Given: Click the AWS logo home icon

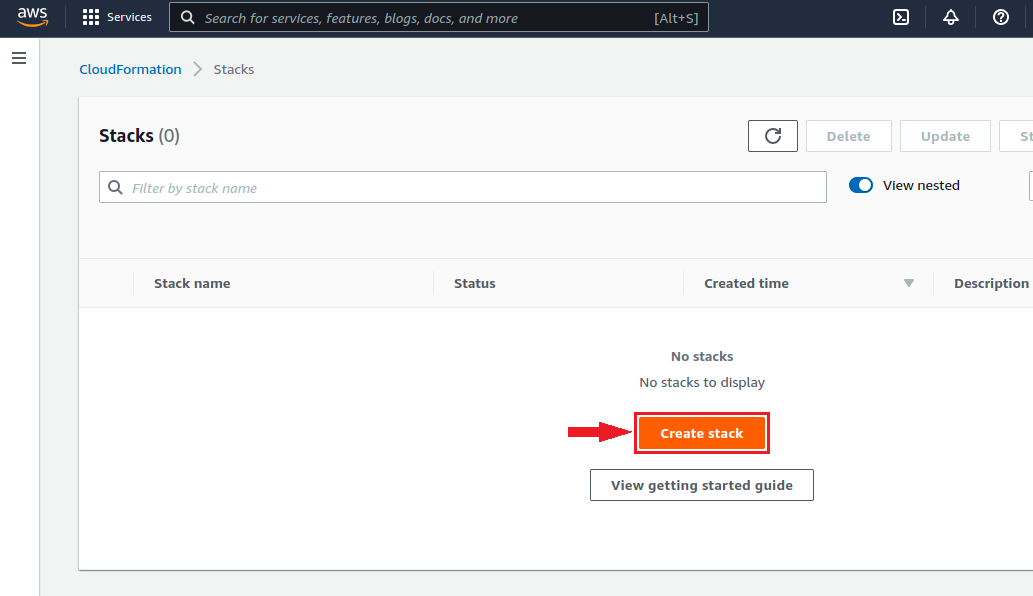Looking at the screenshot, I should pos(32,17).
